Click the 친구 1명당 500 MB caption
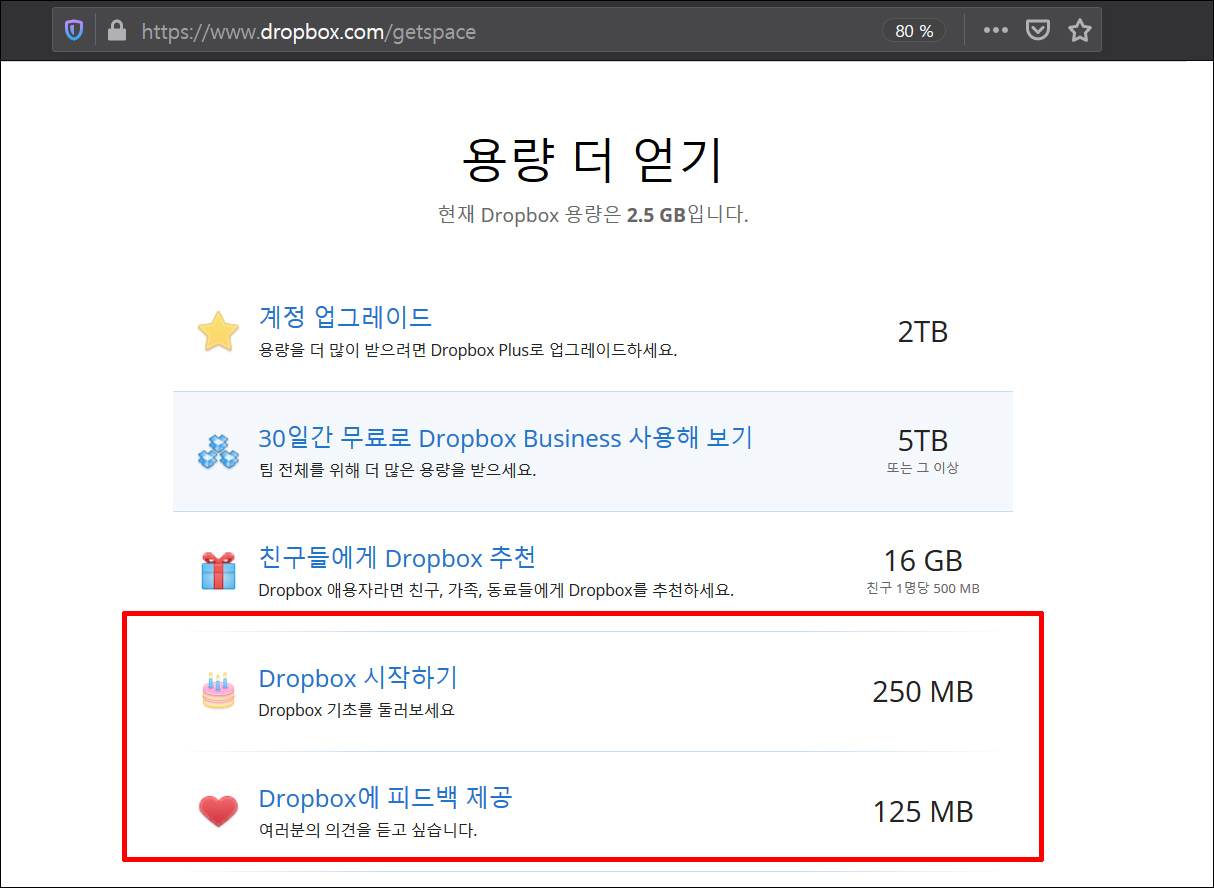Screen dimensions: 1214x888 click(922, 587)
